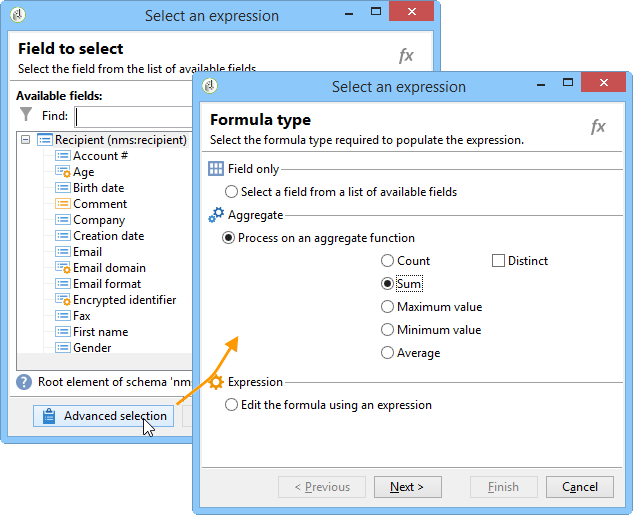This screenshot has height=530, width=642.
Task: Open Advanced selection
Action: pos(103,416)
